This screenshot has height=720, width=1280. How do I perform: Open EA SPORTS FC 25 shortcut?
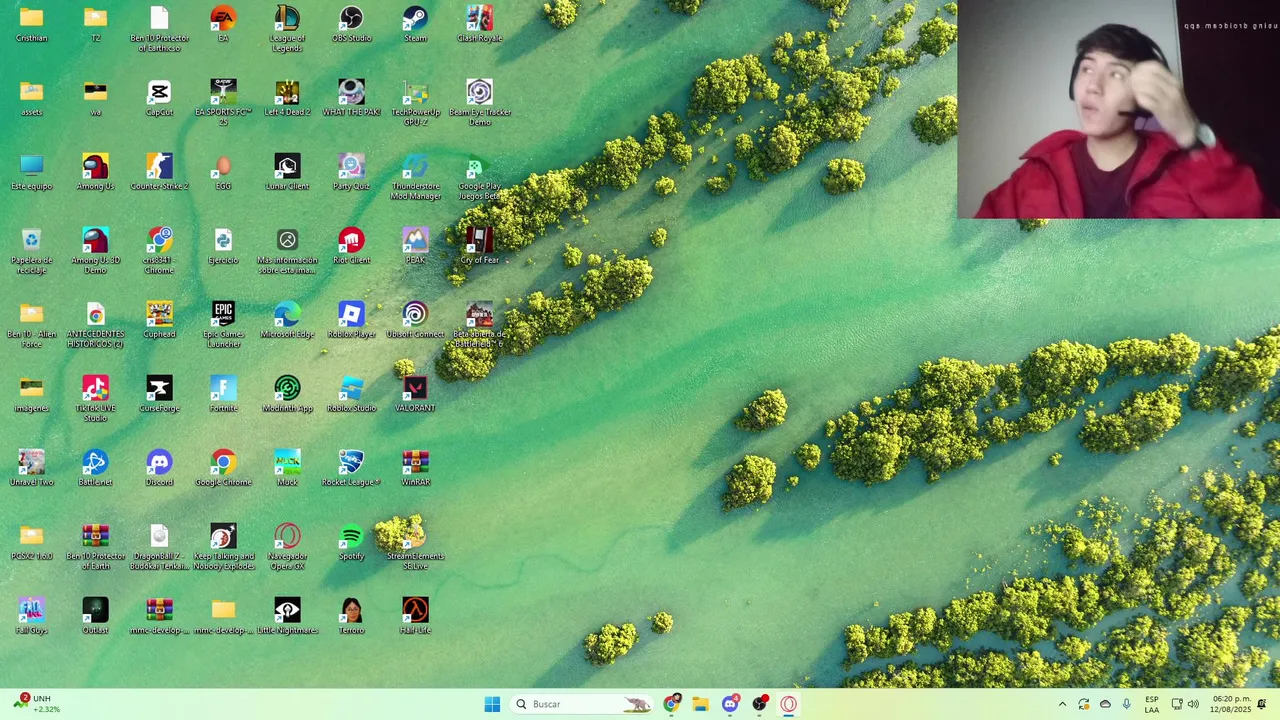pyautogui.click(x=223, y=103)
